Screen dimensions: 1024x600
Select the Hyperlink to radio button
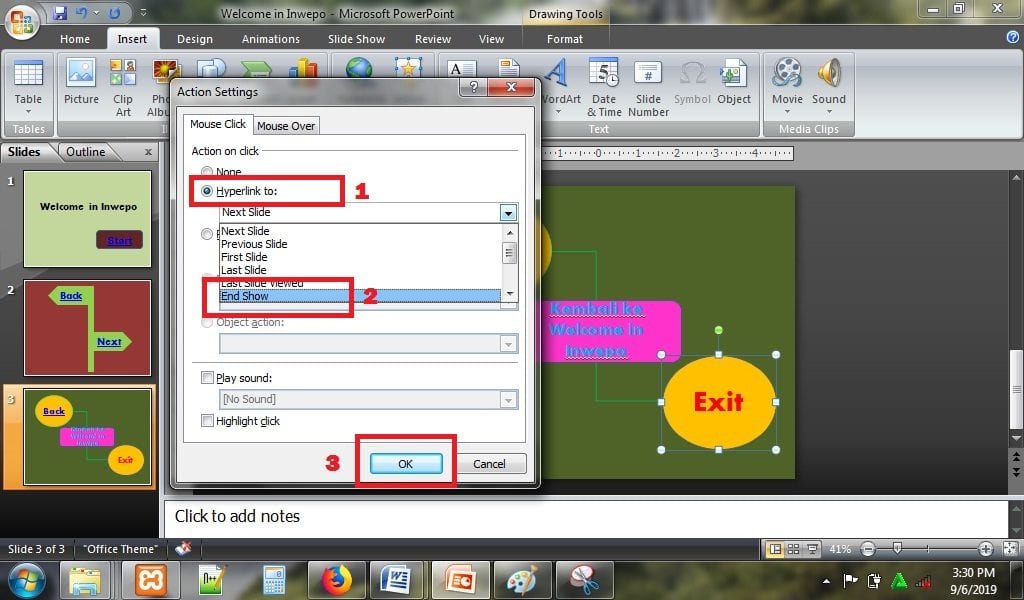point(207,191)
